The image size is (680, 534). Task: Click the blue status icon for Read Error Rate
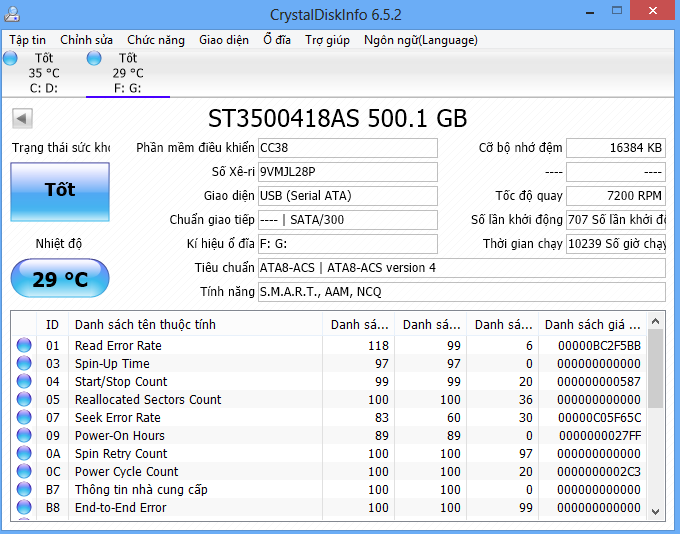click(24, 346)
